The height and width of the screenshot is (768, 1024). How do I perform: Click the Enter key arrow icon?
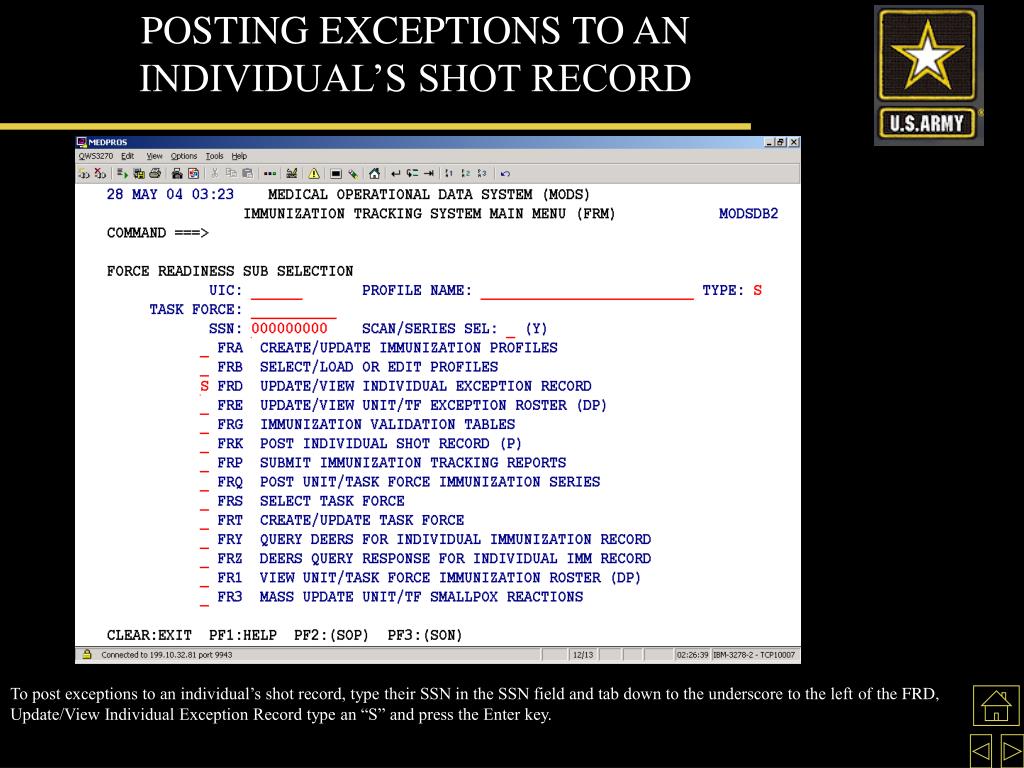pos(396,173)
